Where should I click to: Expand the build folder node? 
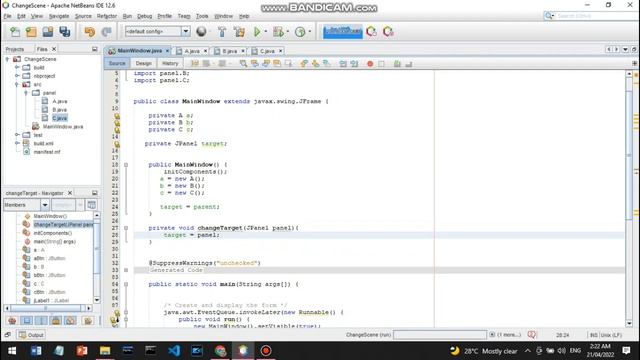(x=17, y=67)
